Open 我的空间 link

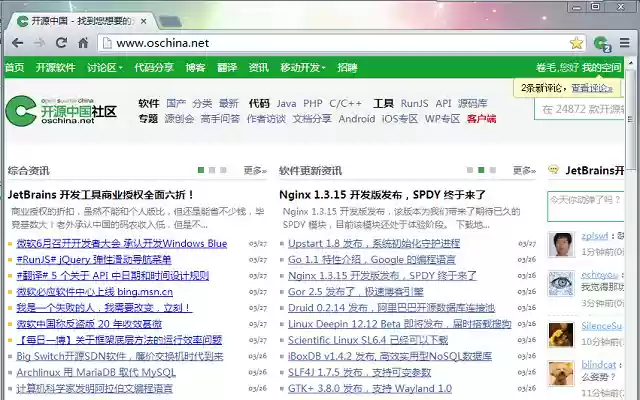(x=602, y=67)
